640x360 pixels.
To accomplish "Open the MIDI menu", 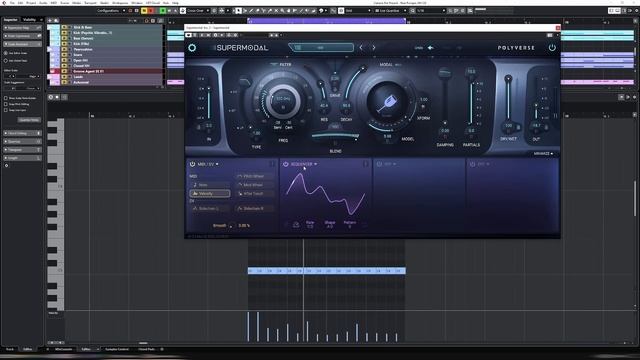I will (x=53, y=2).
